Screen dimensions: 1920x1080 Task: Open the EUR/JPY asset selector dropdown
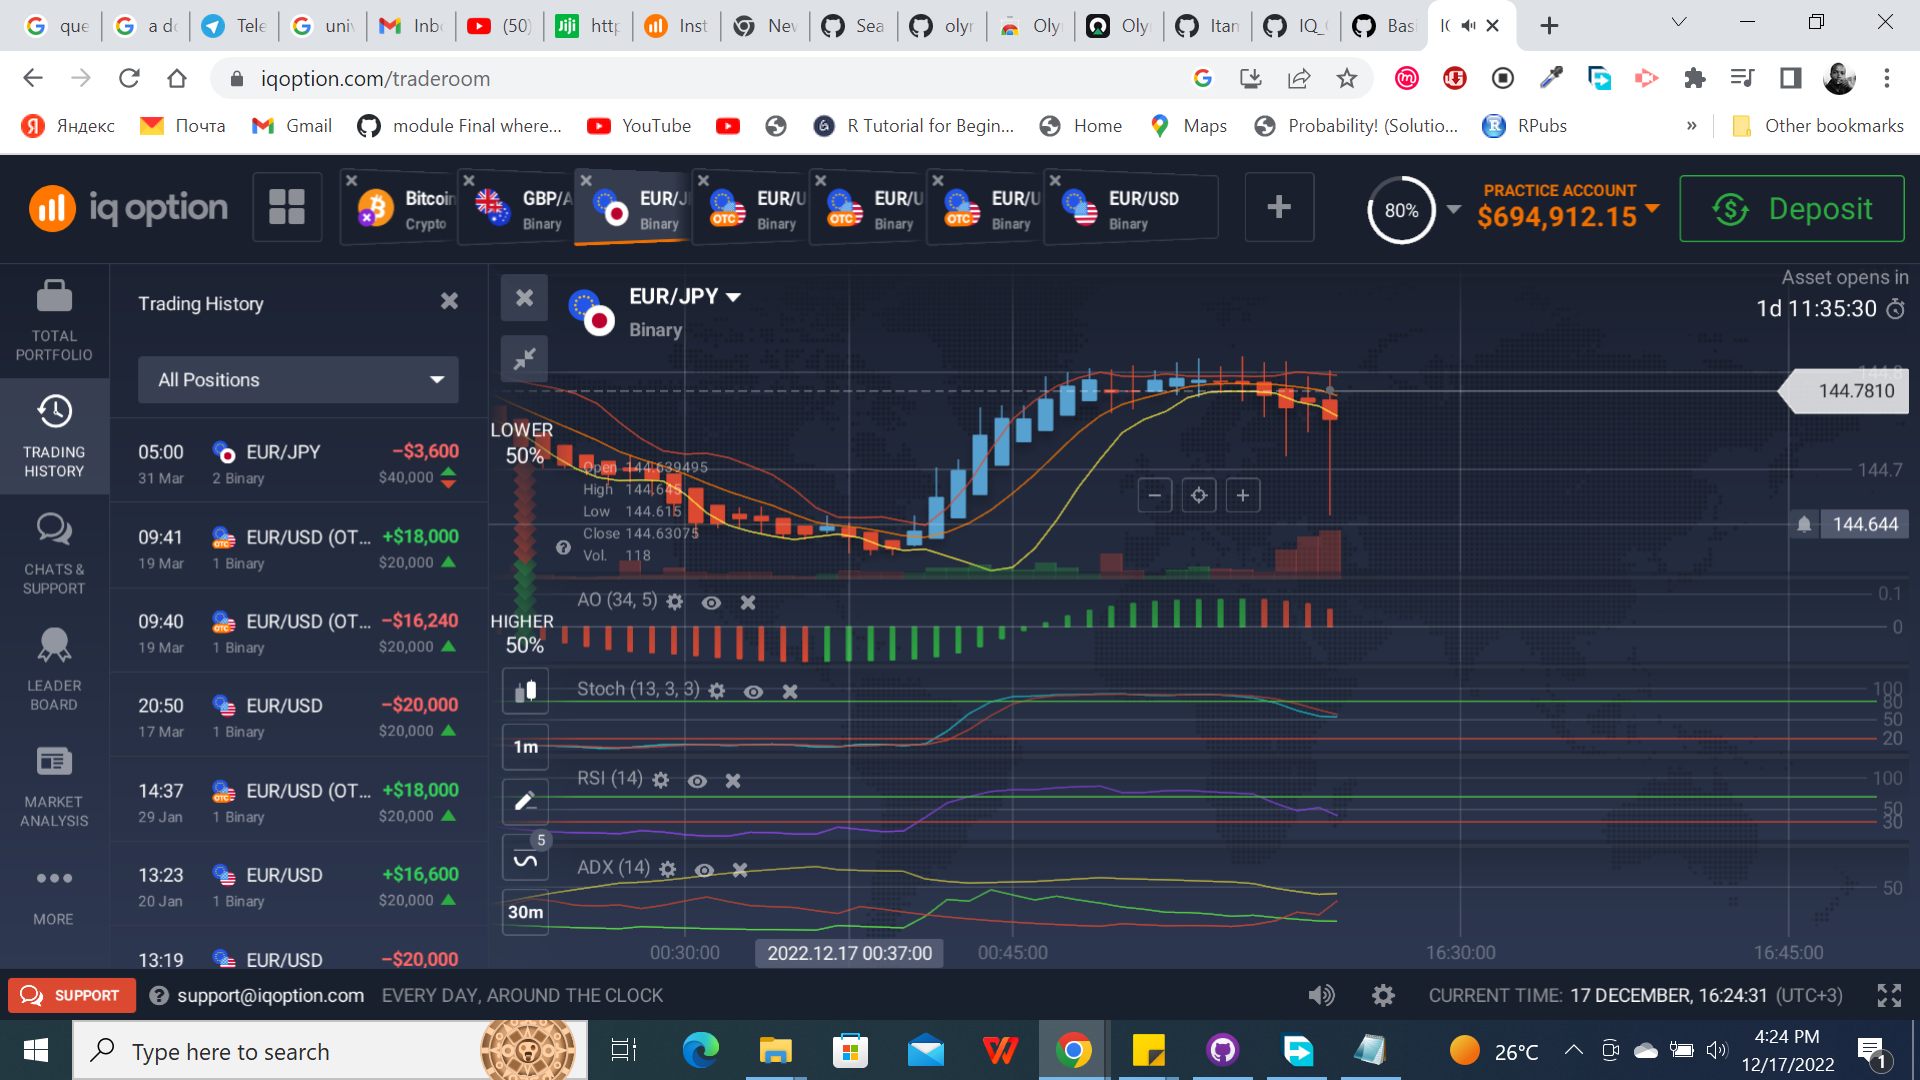(735, 296)
